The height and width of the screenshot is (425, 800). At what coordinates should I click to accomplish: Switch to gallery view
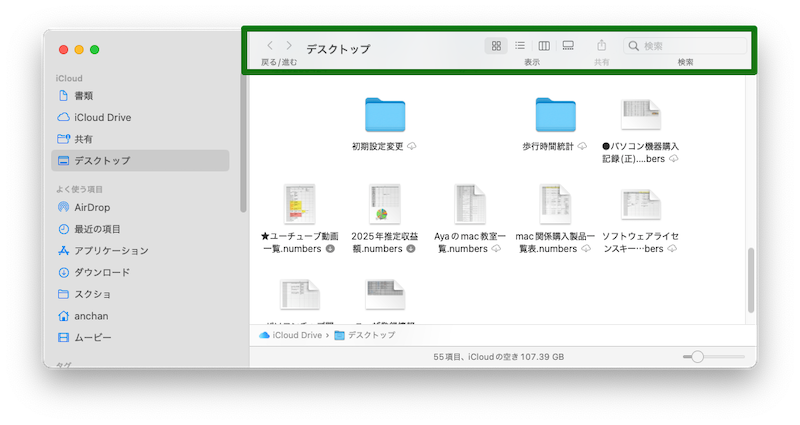point(568,46)
